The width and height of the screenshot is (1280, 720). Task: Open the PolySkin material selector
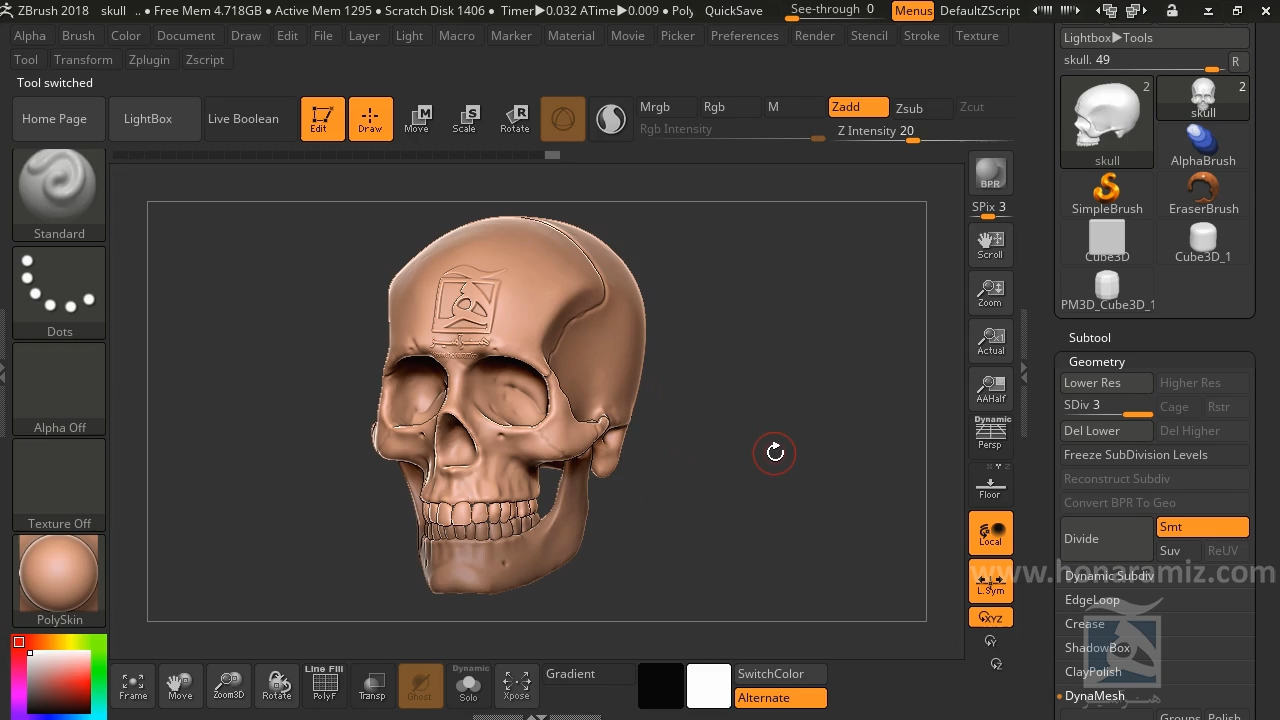click(59, 581)
